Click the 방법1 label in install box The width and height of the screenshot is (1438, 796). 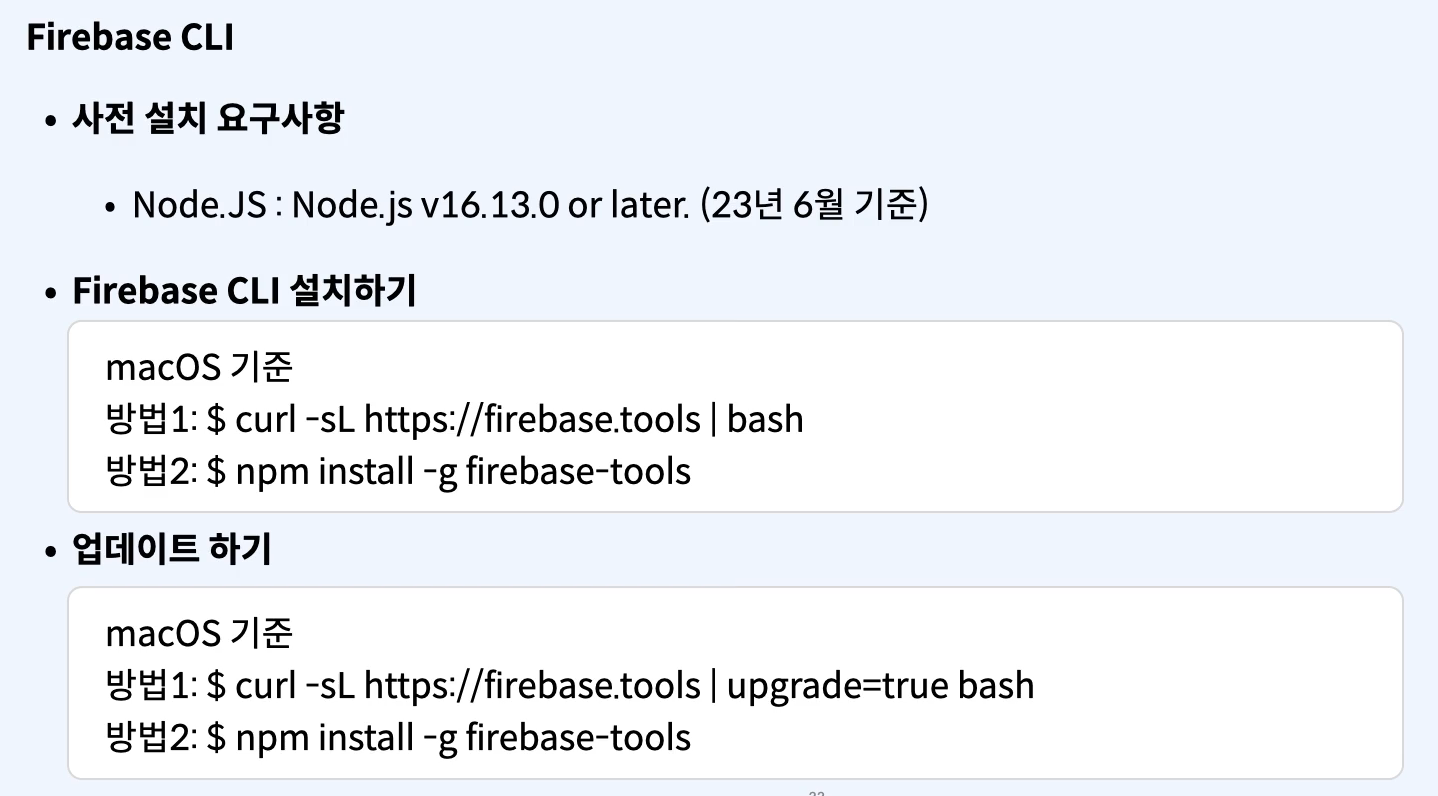(x=151, y=418)
